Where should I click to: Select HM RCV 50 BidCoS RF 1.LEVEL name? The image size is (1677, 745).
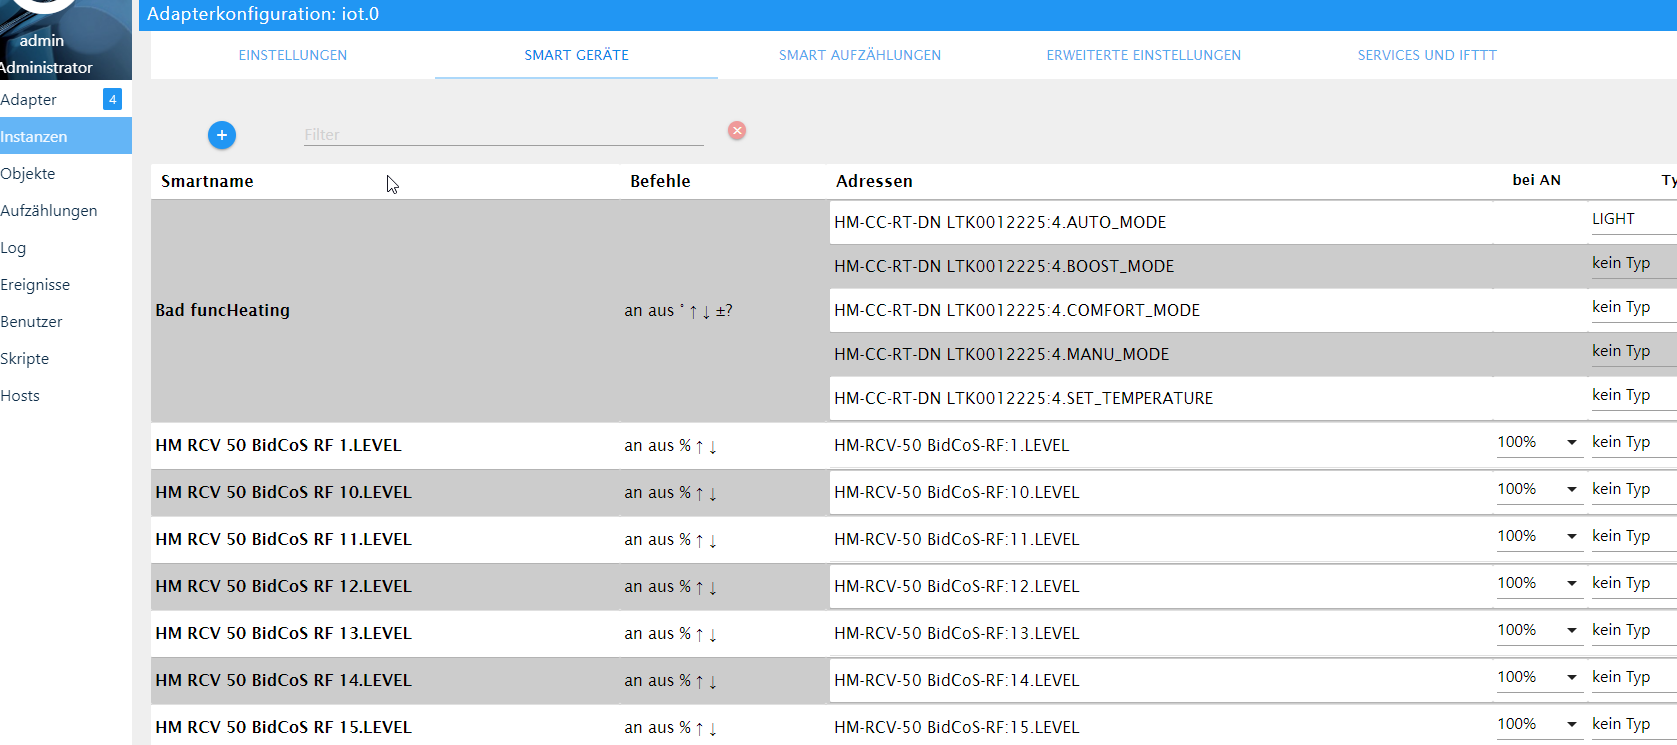coord(278,445)
